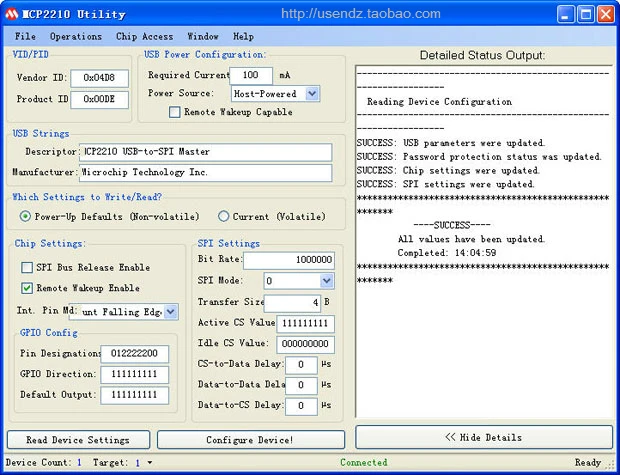Enable the Remote Wakeup Capable checkbox
The height and width of the screenshot is (475, 620).
[x=175, y=113]
